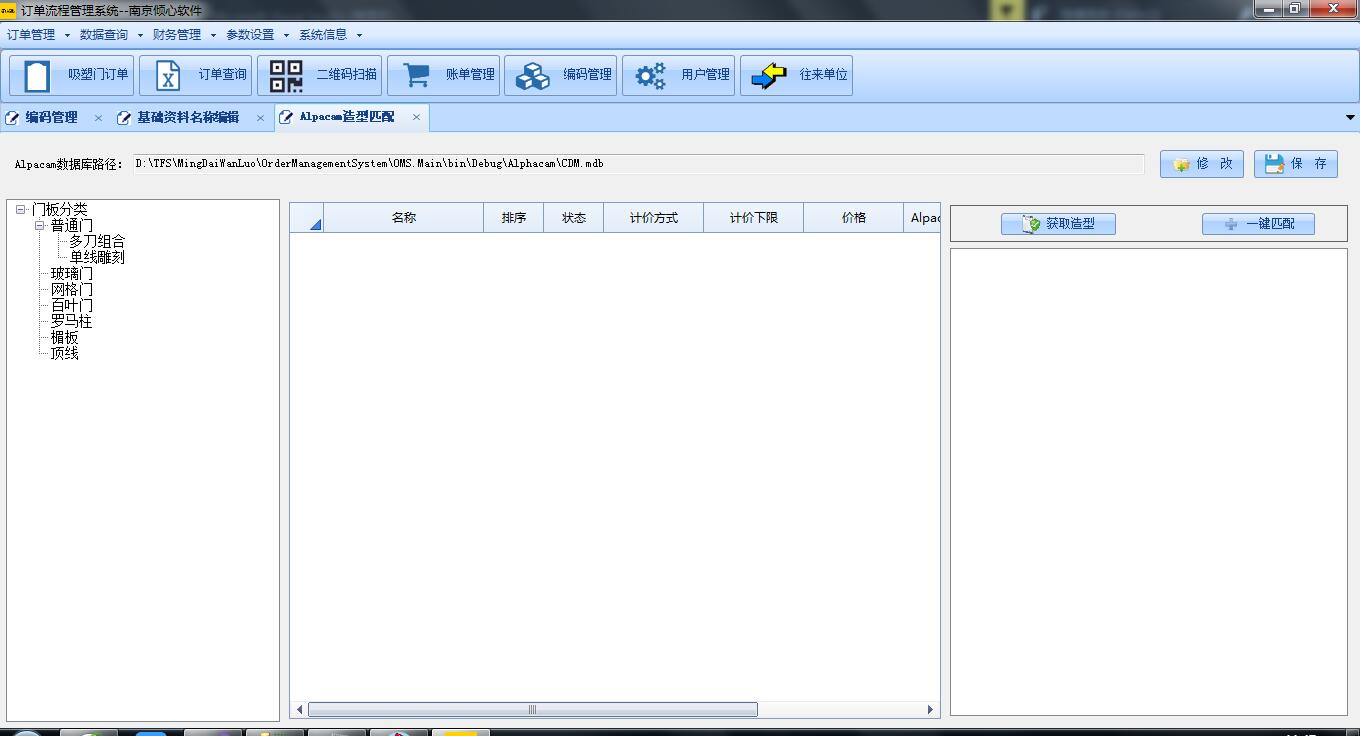This screenshot has width=1360, height=736.
Task: Click the 用户管理 gears icon
Action: [651, 76]
